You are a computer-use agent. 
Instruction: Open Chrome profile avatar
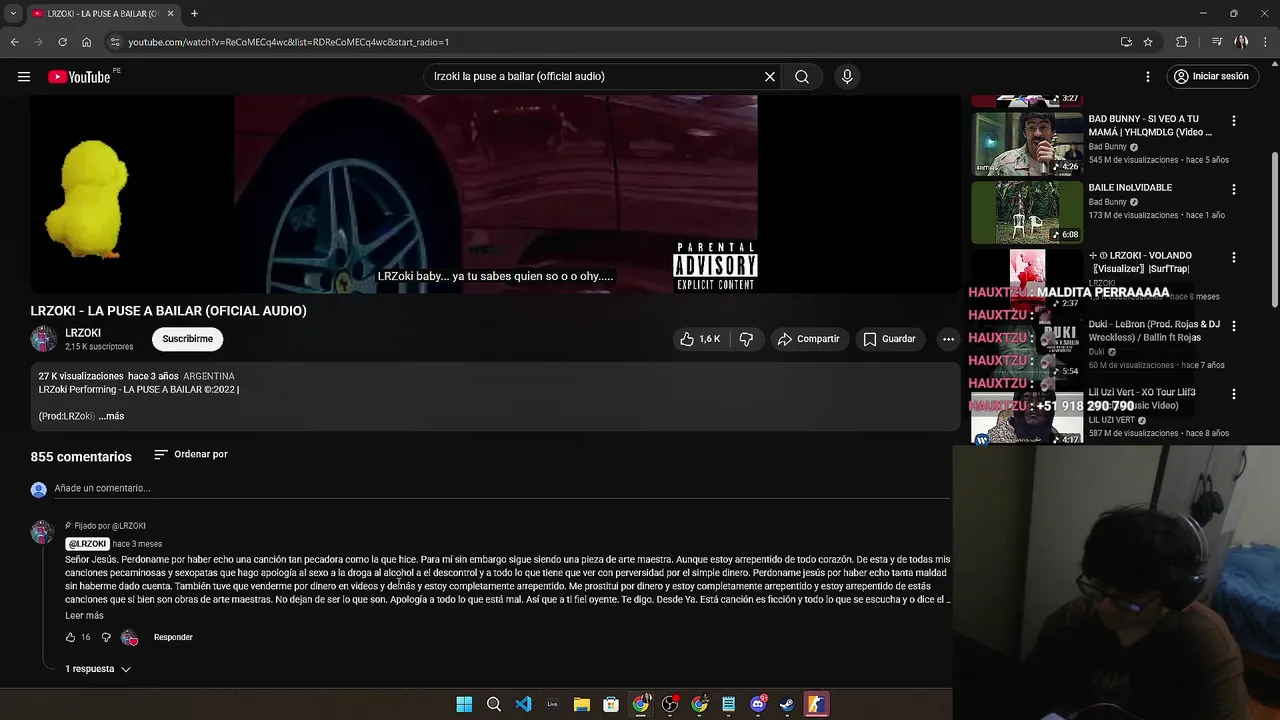pyautogui.click(x=1241, y=42)
